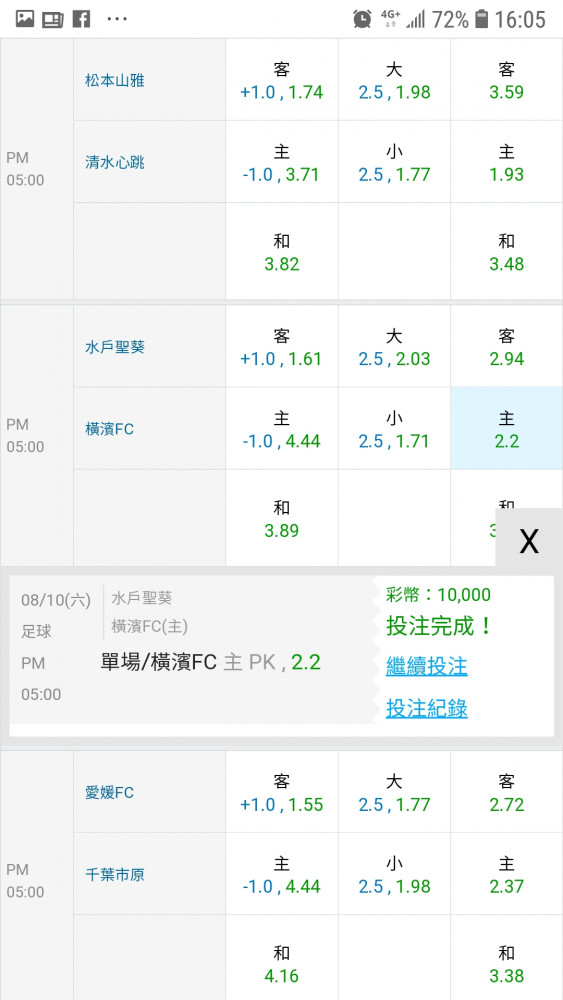Select 松本山雅 match over 2.5, 1.98
The width and height of the screenshot is (563, 1000).
coord(394,80)
